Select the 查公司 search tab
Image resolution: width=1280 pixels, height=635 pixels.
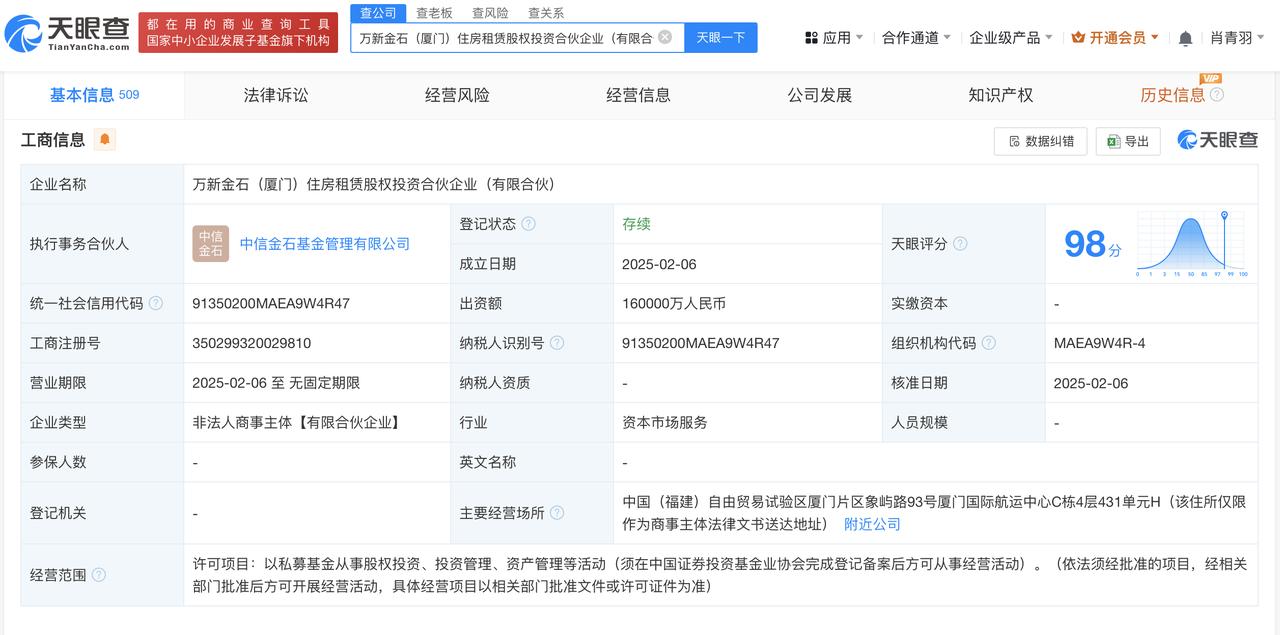pyautogui.click(x=379, y=13)
